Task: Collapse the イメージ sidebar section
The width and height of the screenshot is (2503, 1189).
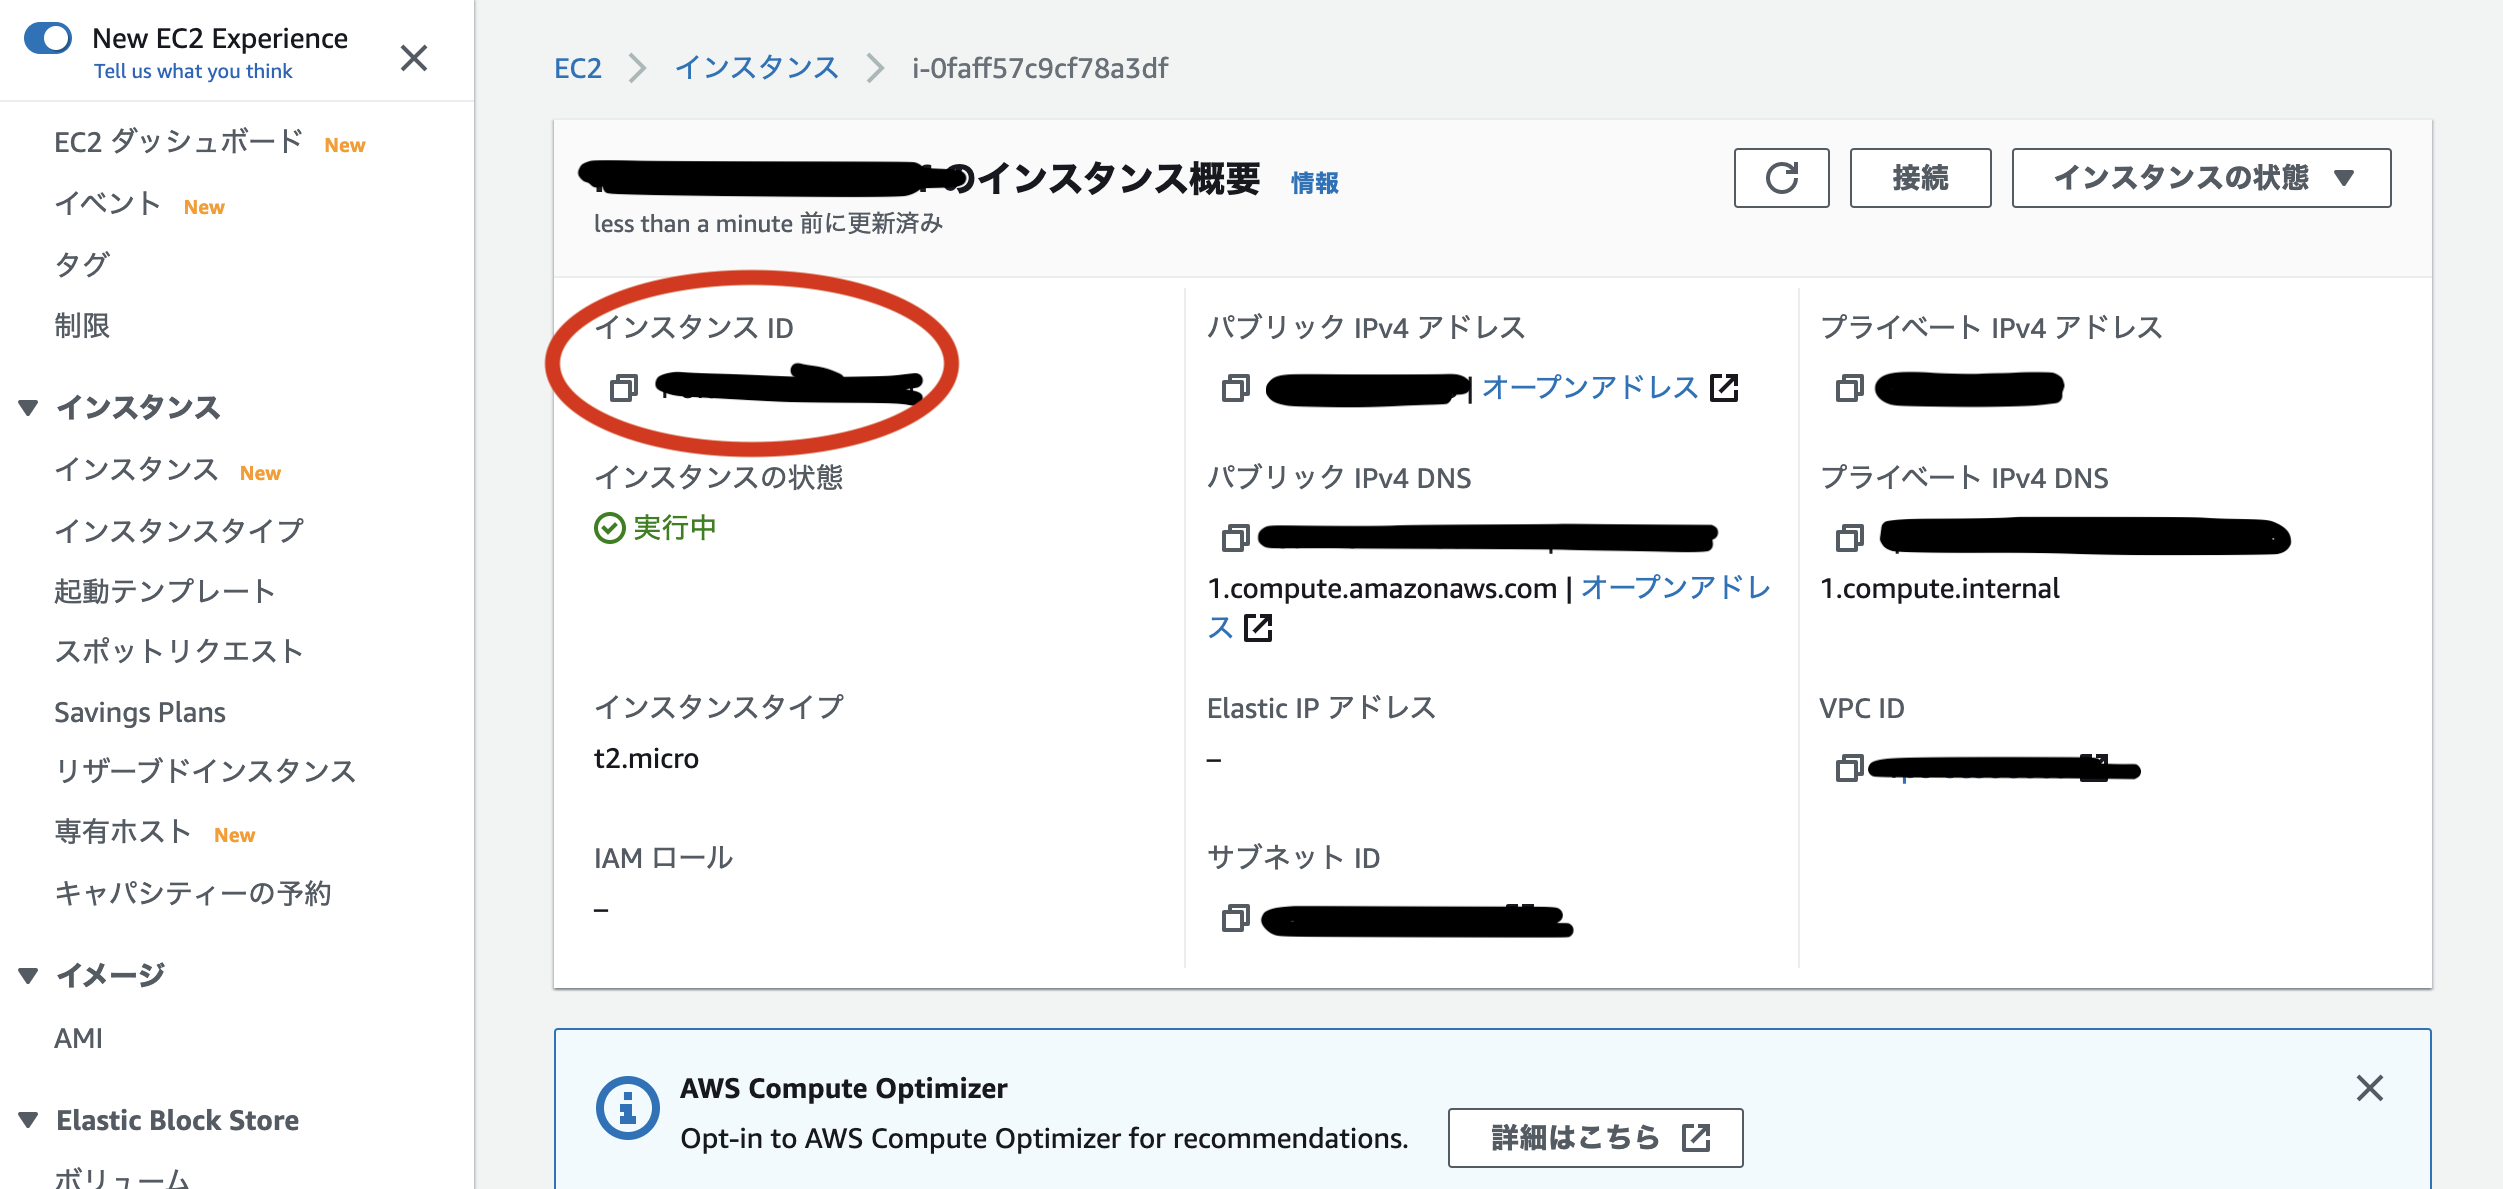Action: click(28, 975)
